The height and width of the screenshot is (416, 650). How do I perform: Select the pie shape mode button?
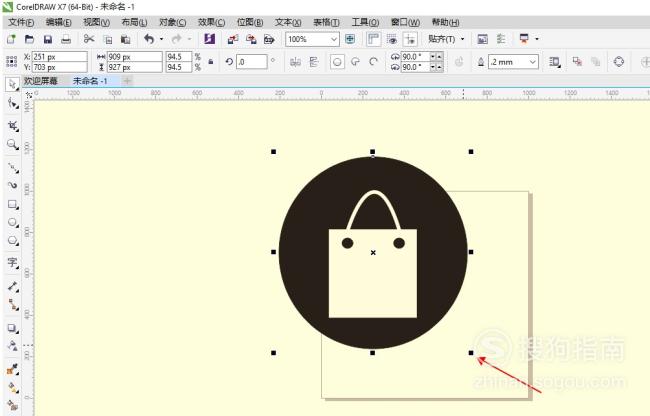(x=355, y=62)
